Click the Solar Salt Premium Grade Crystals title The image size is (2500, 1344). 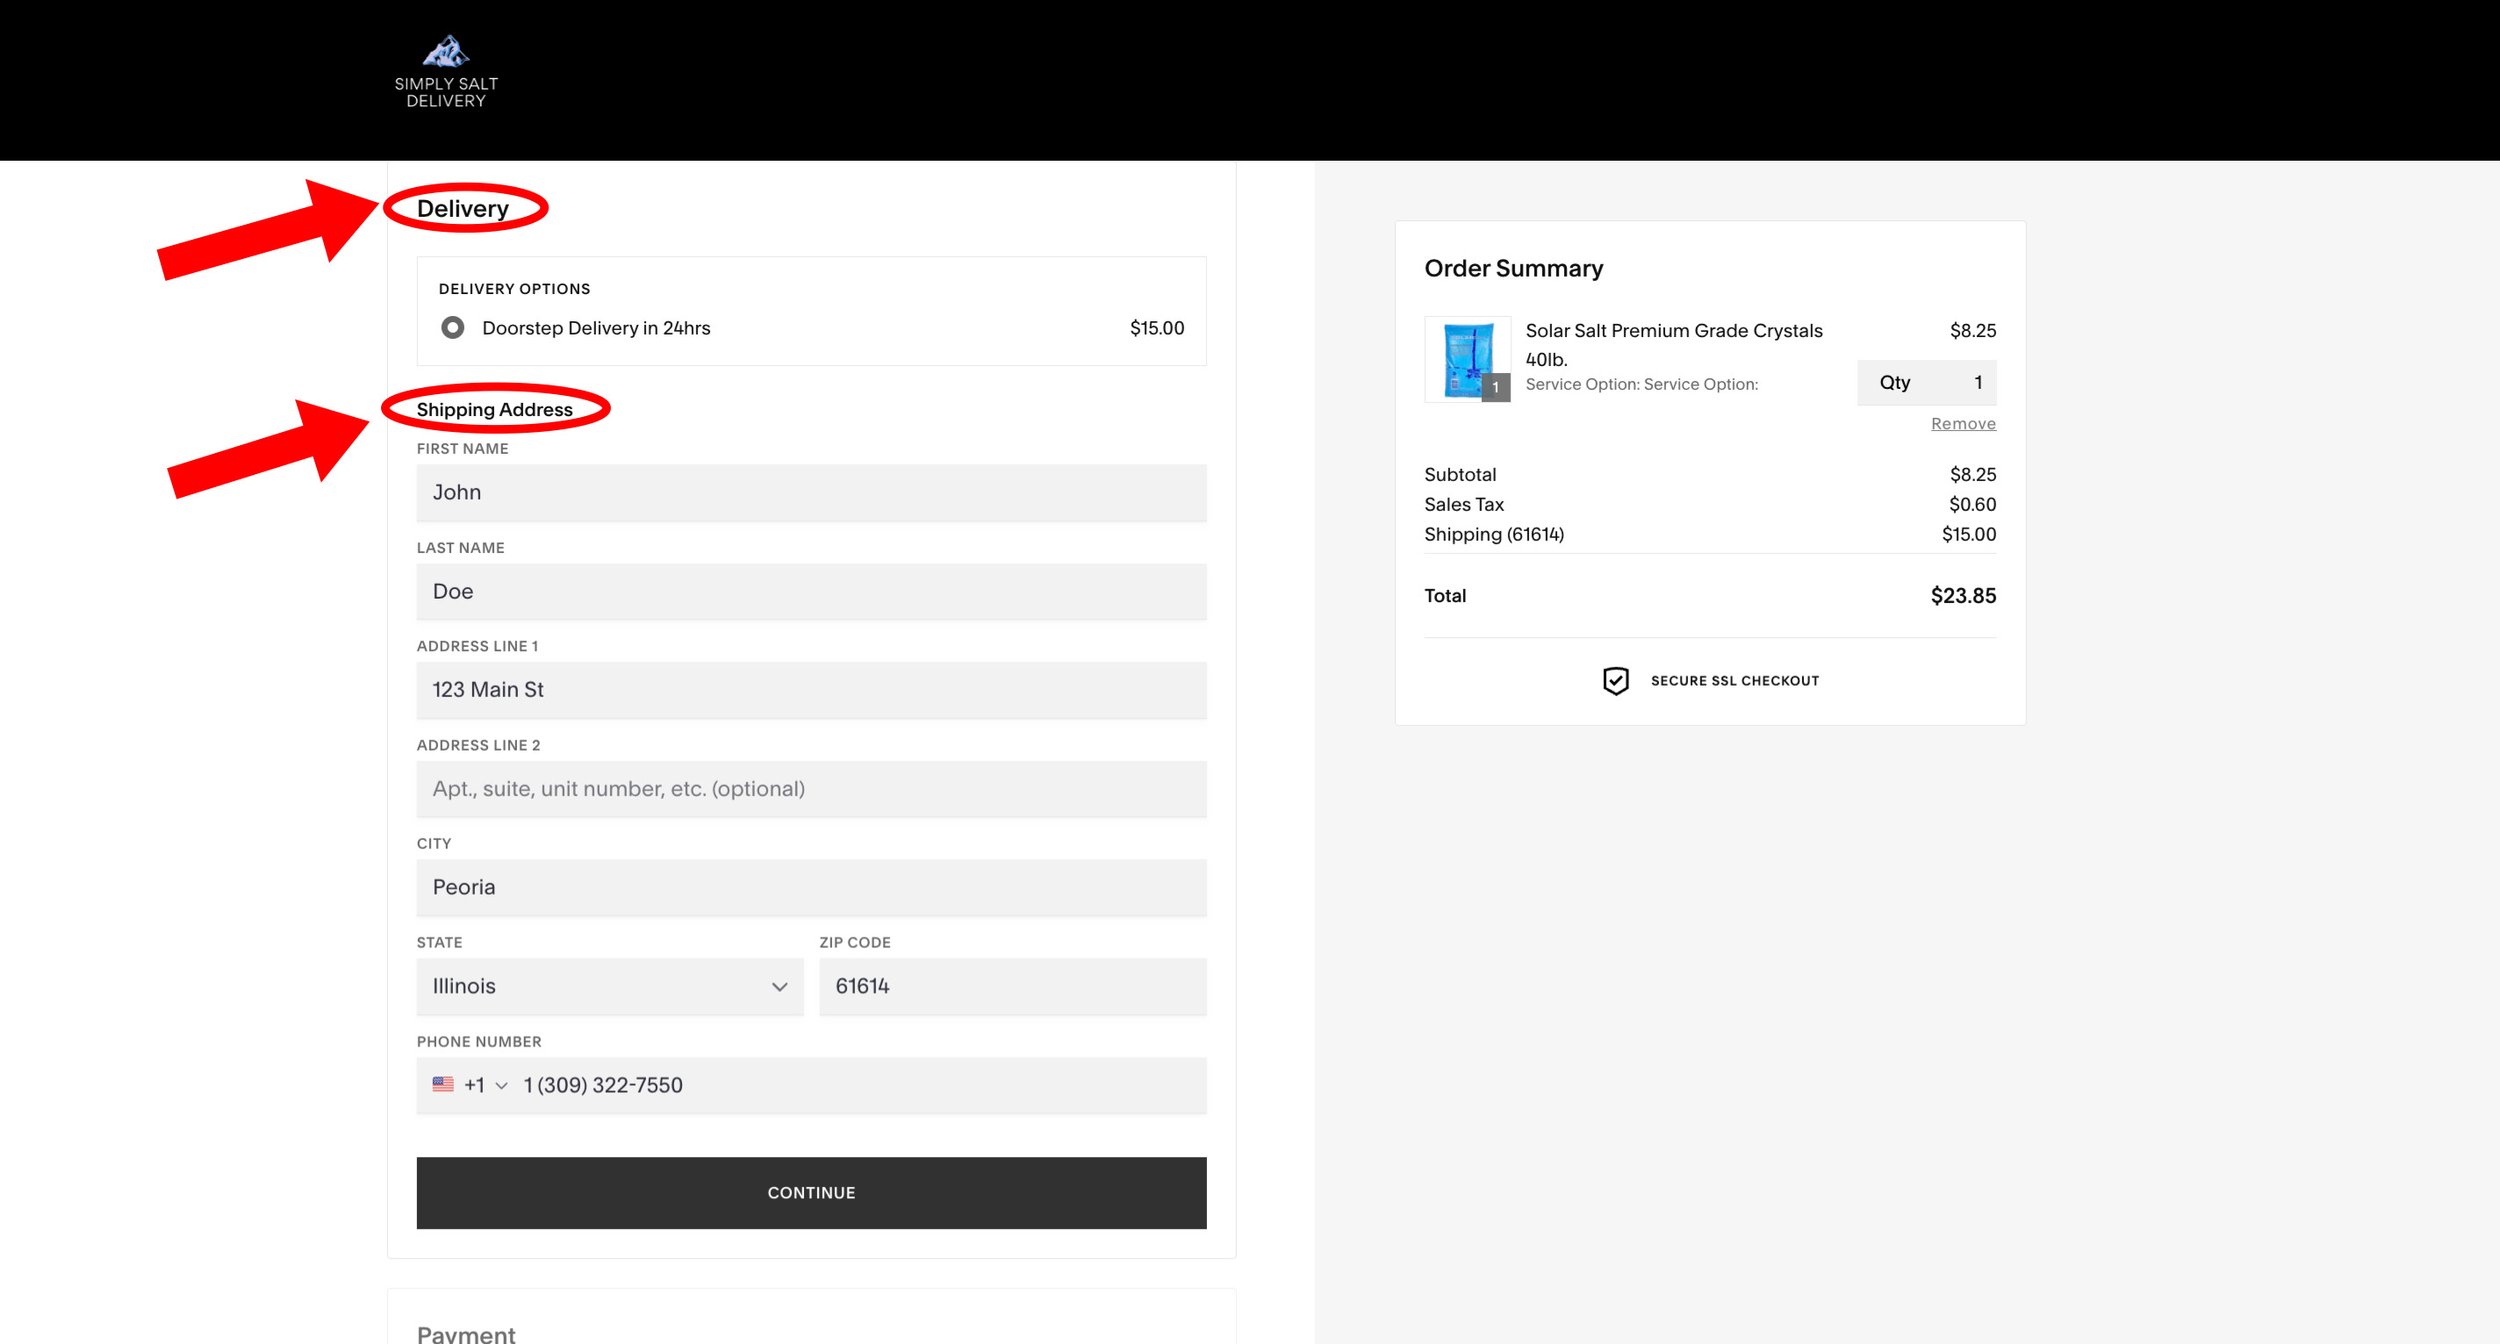pos(1674,331)
